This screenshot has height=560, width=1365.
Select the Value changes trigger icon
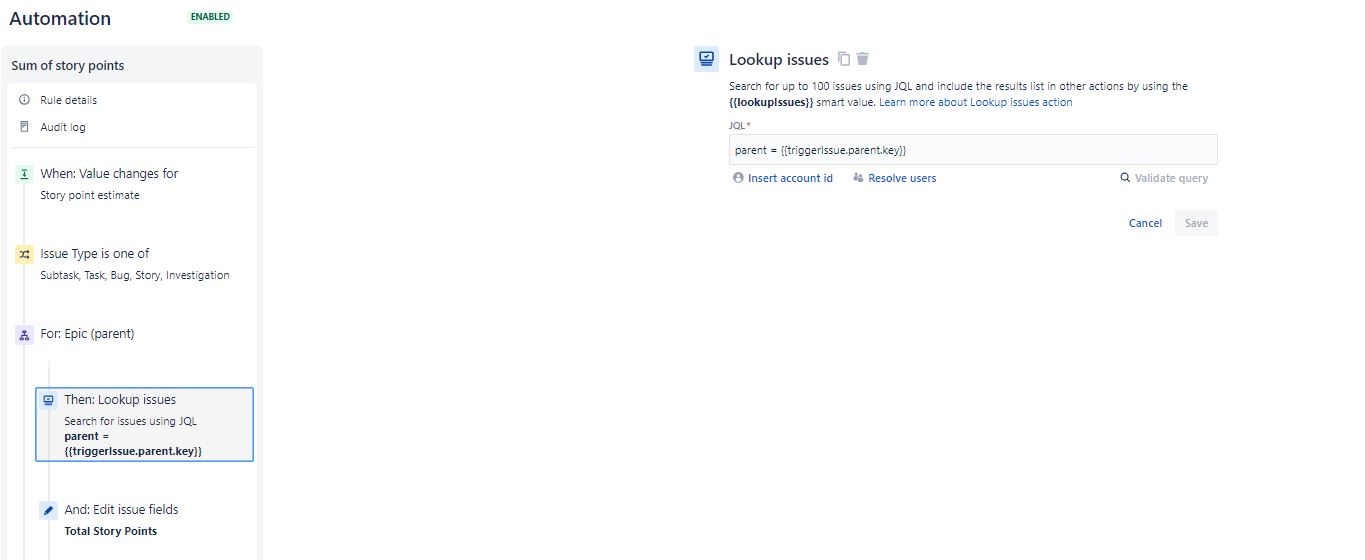pyautogui.click(x=25, y=174)
